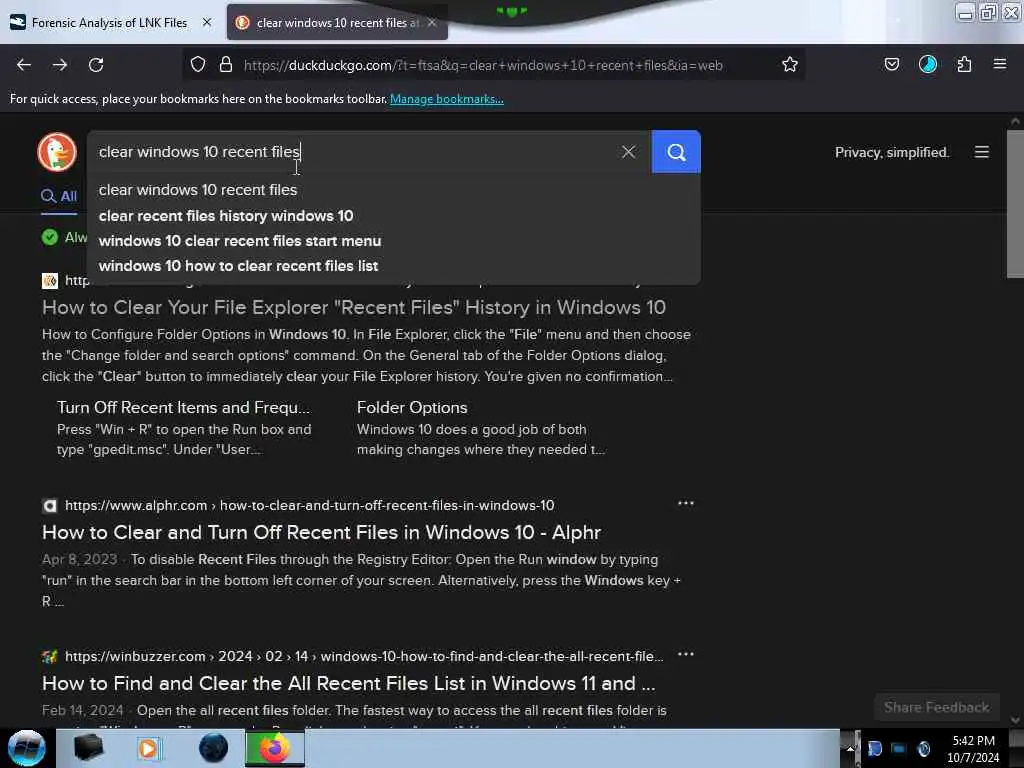Click the DuckDuckGo duck logo

coord(57,152)
